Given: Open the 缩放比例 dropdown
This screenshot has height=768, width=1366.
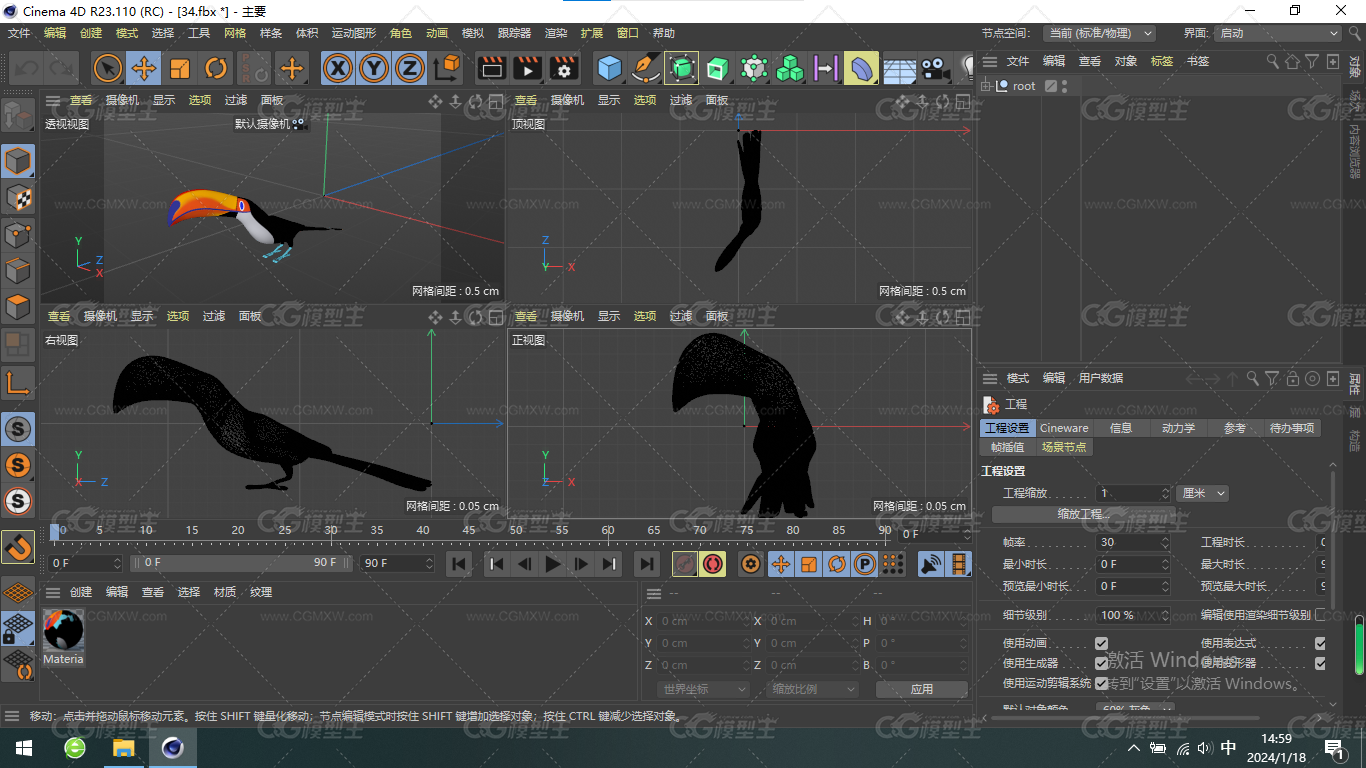Looking at the screenshot, I should coord(813,689).
